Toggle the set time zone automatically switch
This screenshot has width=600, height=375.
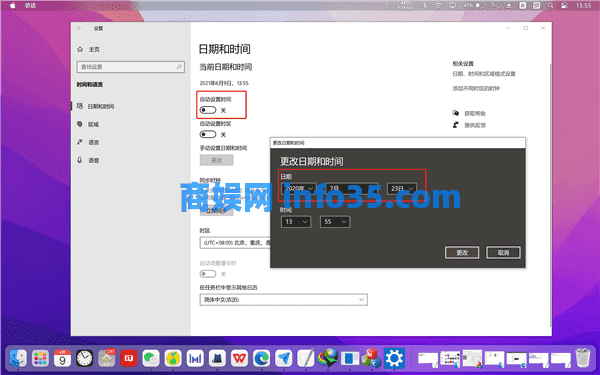point(208,134)
